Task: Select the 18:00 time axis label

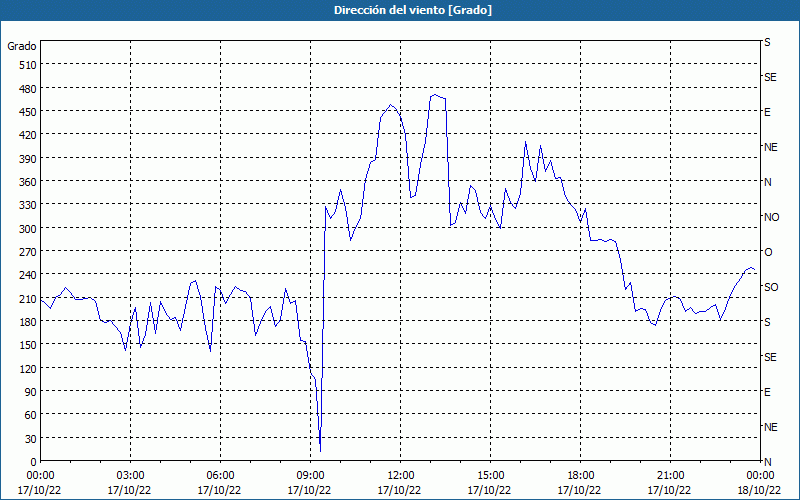Action: pyautogui.click(x=580, y=476)
